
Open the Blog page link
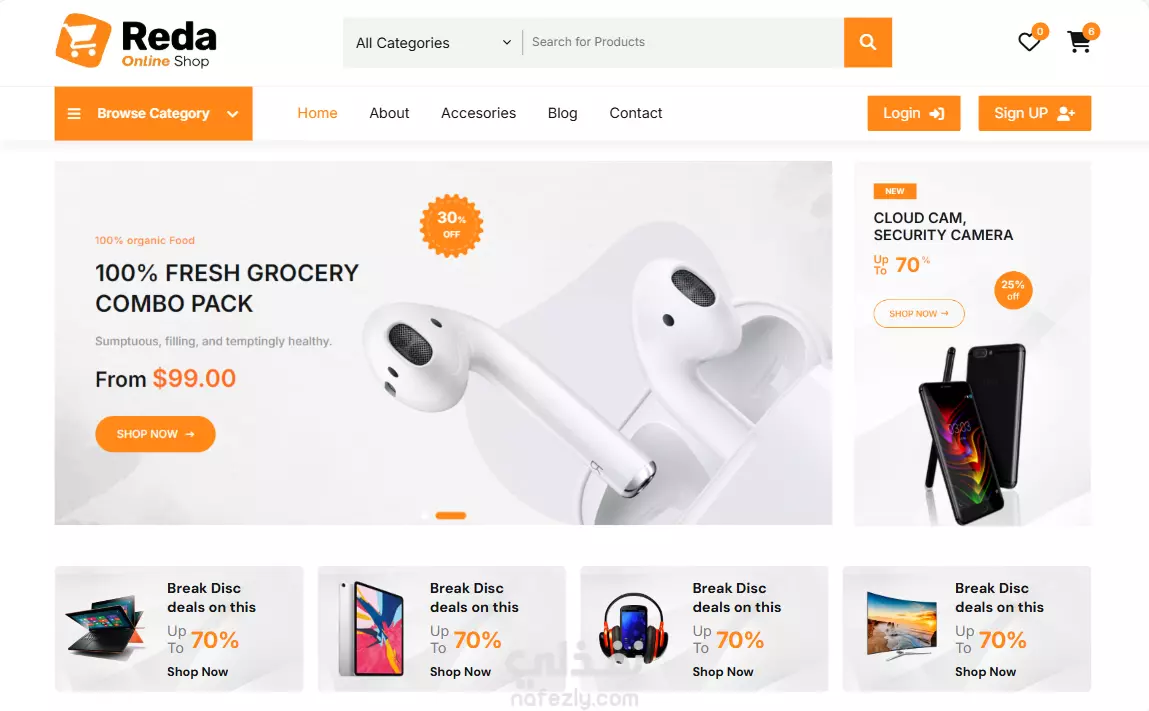click(563, 113)
